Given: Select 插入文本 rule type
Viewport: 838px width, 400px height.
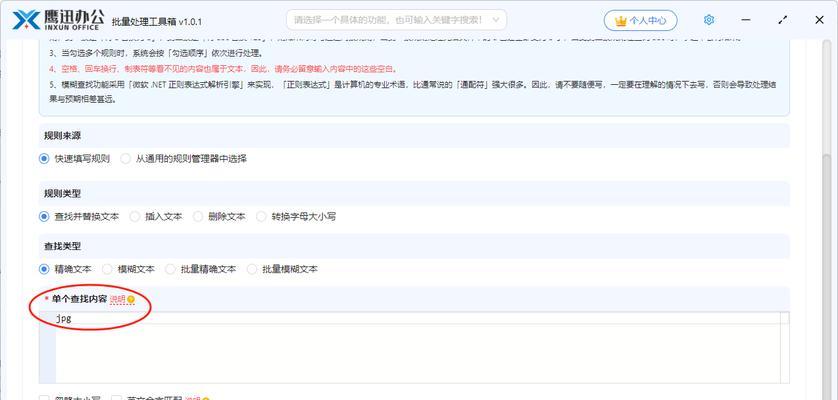Looking at the screenshot, I should [x=156, y=217].
